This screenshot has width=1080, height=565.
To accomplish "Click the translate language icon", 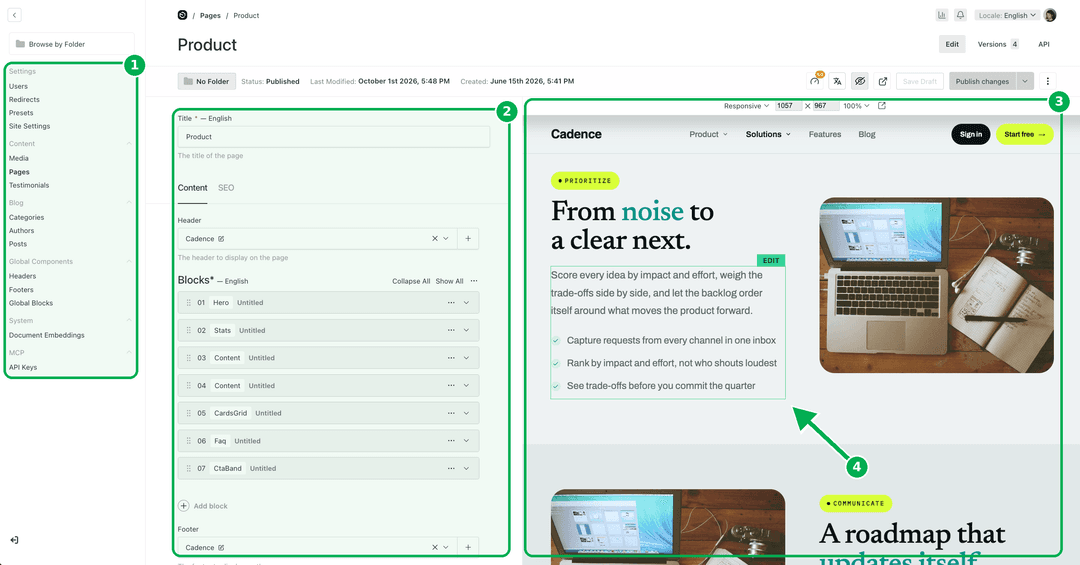I will (838, 81).
